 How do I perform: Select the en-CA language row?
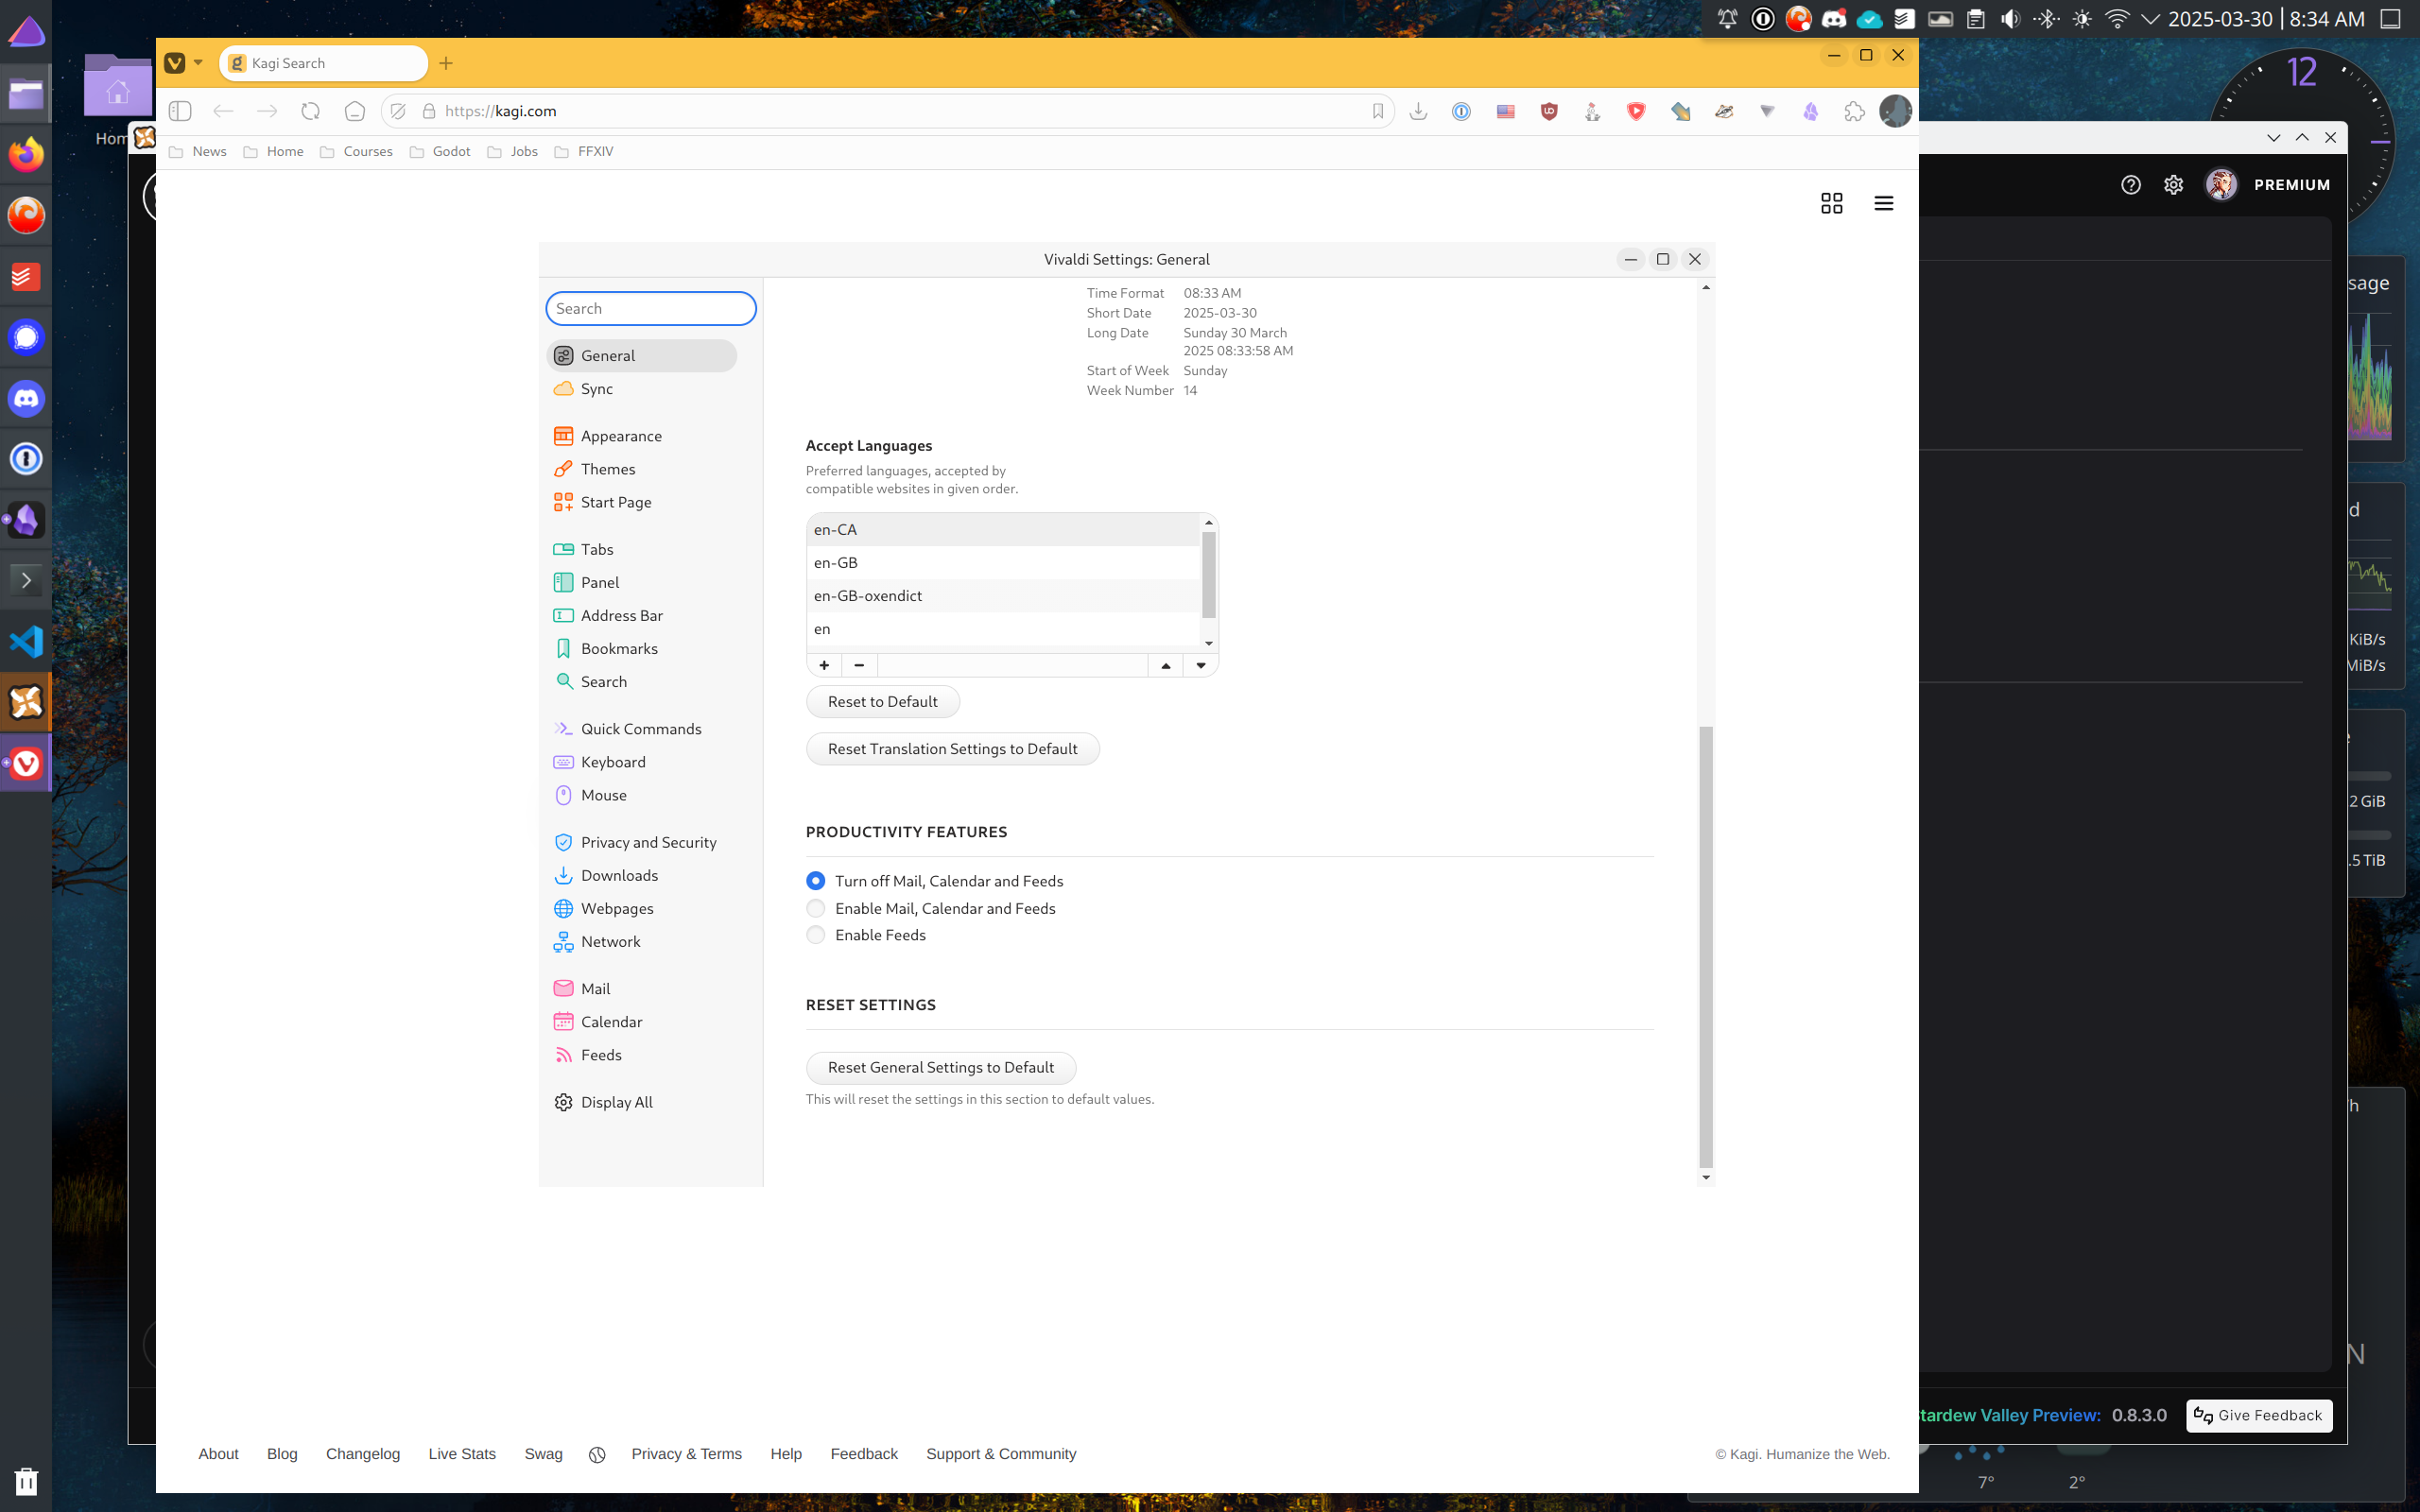point(1004,530)
